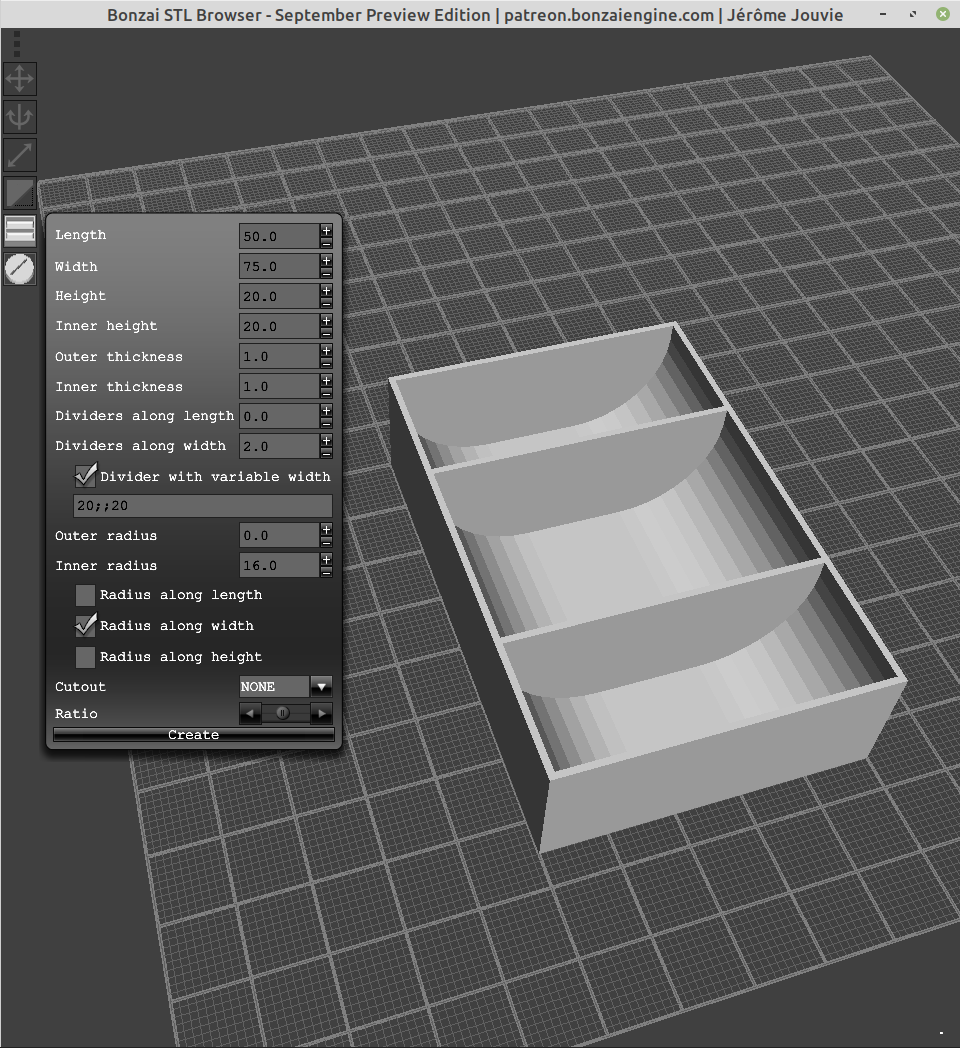960x1048 pixels.
Task: Click the Outer radius value field
Action: click(x=279, y=535)
